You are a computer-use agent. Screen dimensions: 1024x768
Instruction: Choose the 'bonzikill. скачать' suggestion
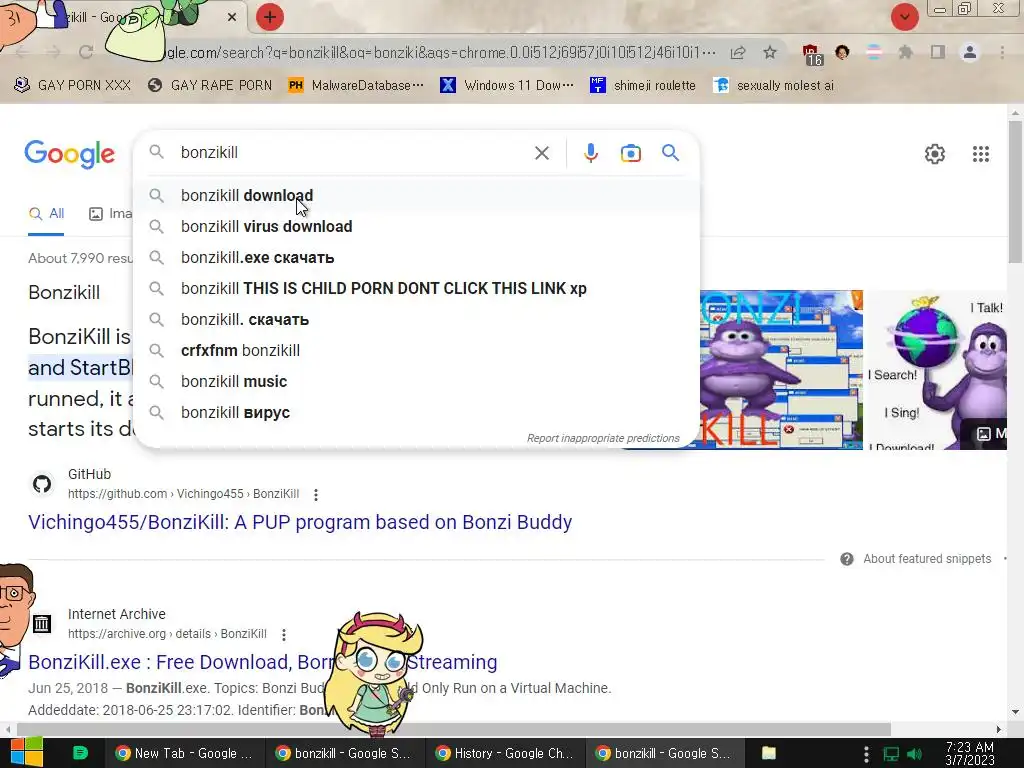(x=417, y=319)
